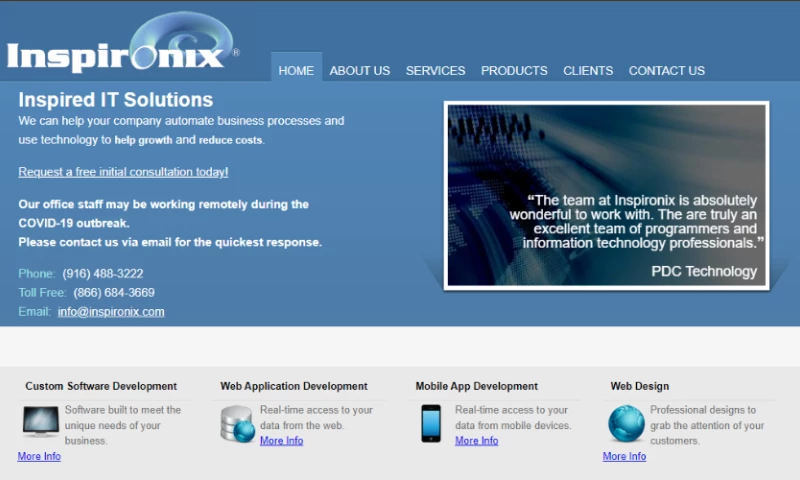Click the Web Design globe icon
The height and width of the screenshot is (480, 800).
tap(626, 424)
